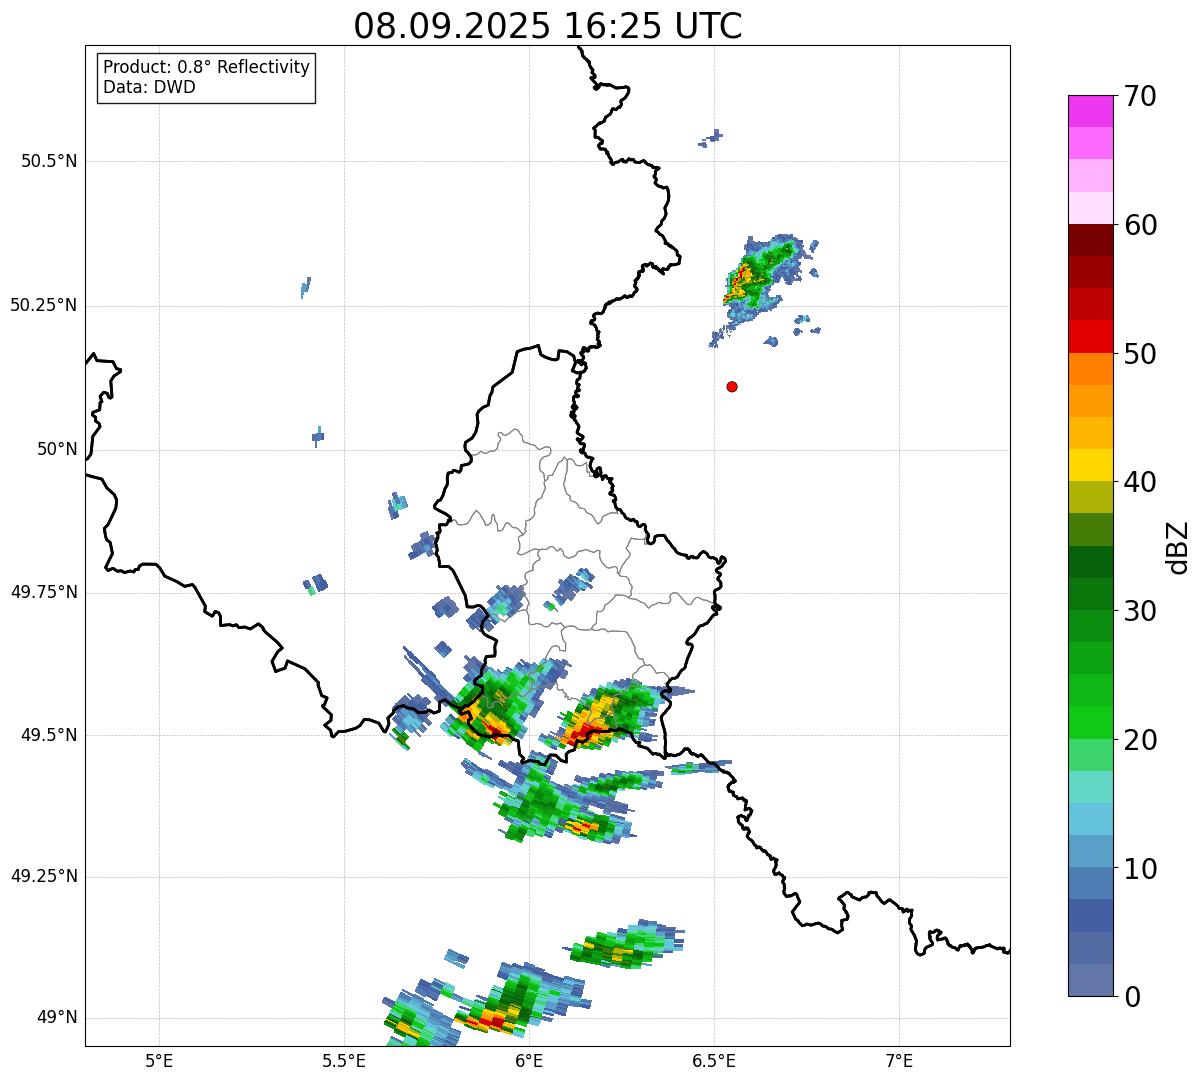Click the 50.25°N latitude label

click(x=44, y=305)
